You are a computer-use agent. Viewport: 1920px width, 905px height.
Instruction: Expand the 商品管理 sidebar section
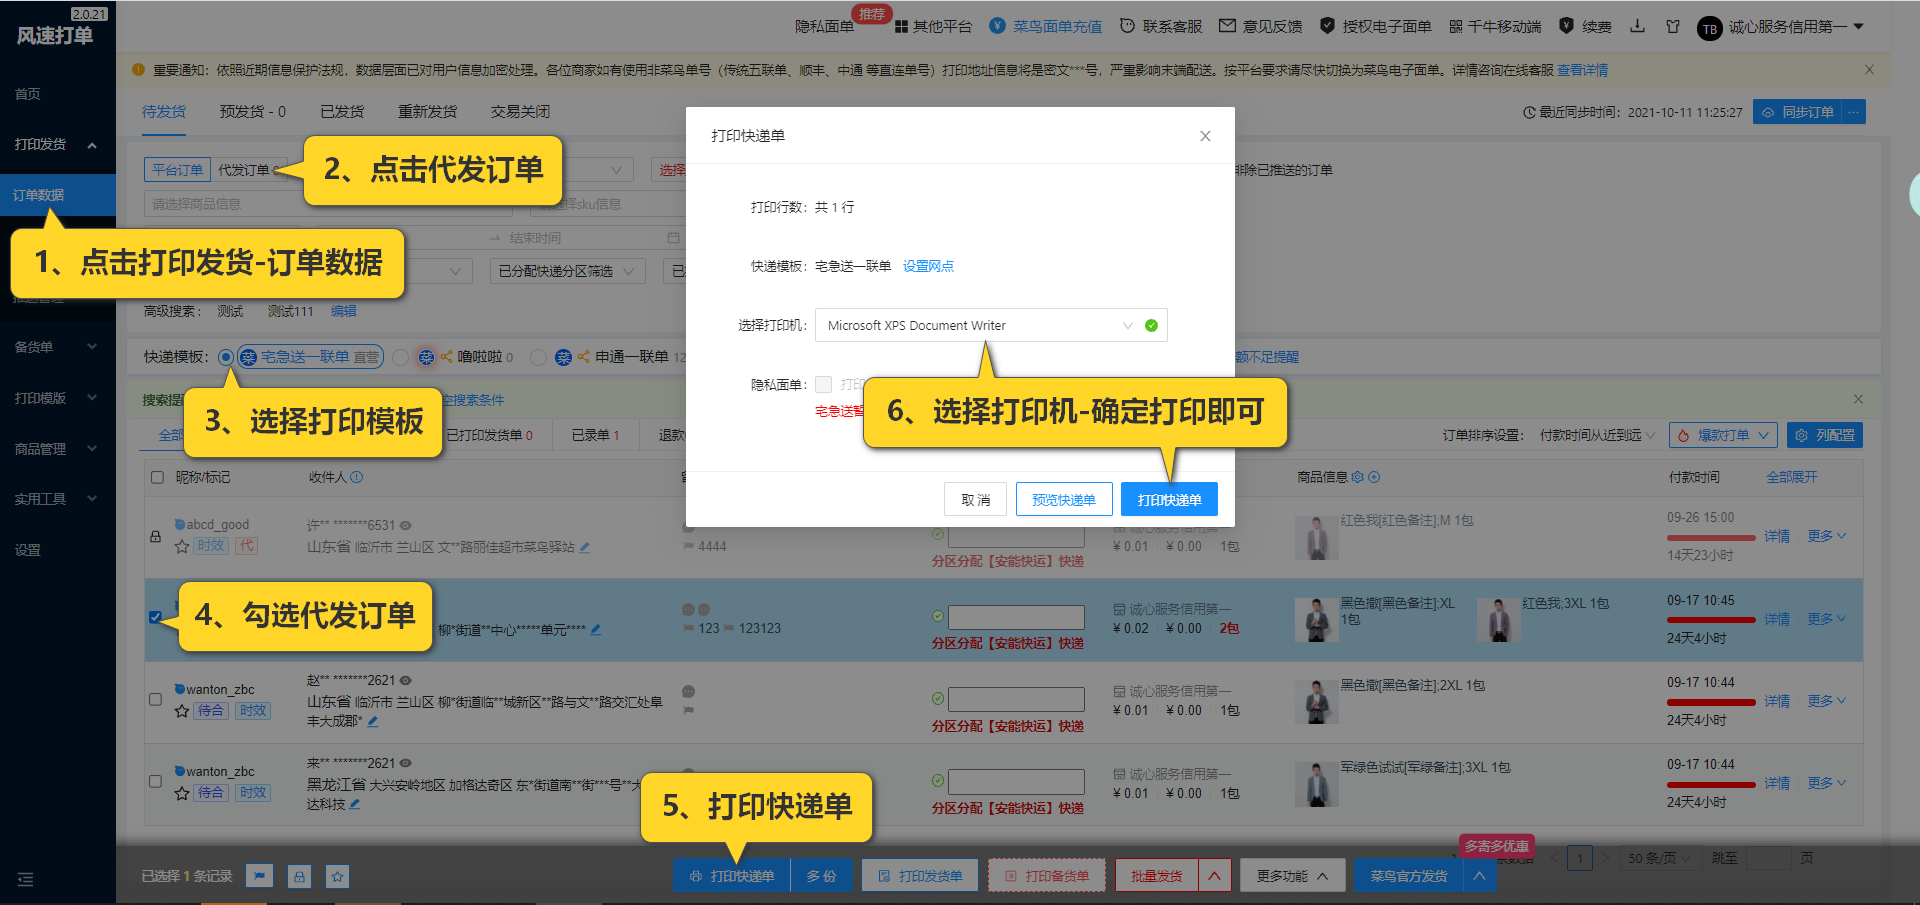coord(57,449)
